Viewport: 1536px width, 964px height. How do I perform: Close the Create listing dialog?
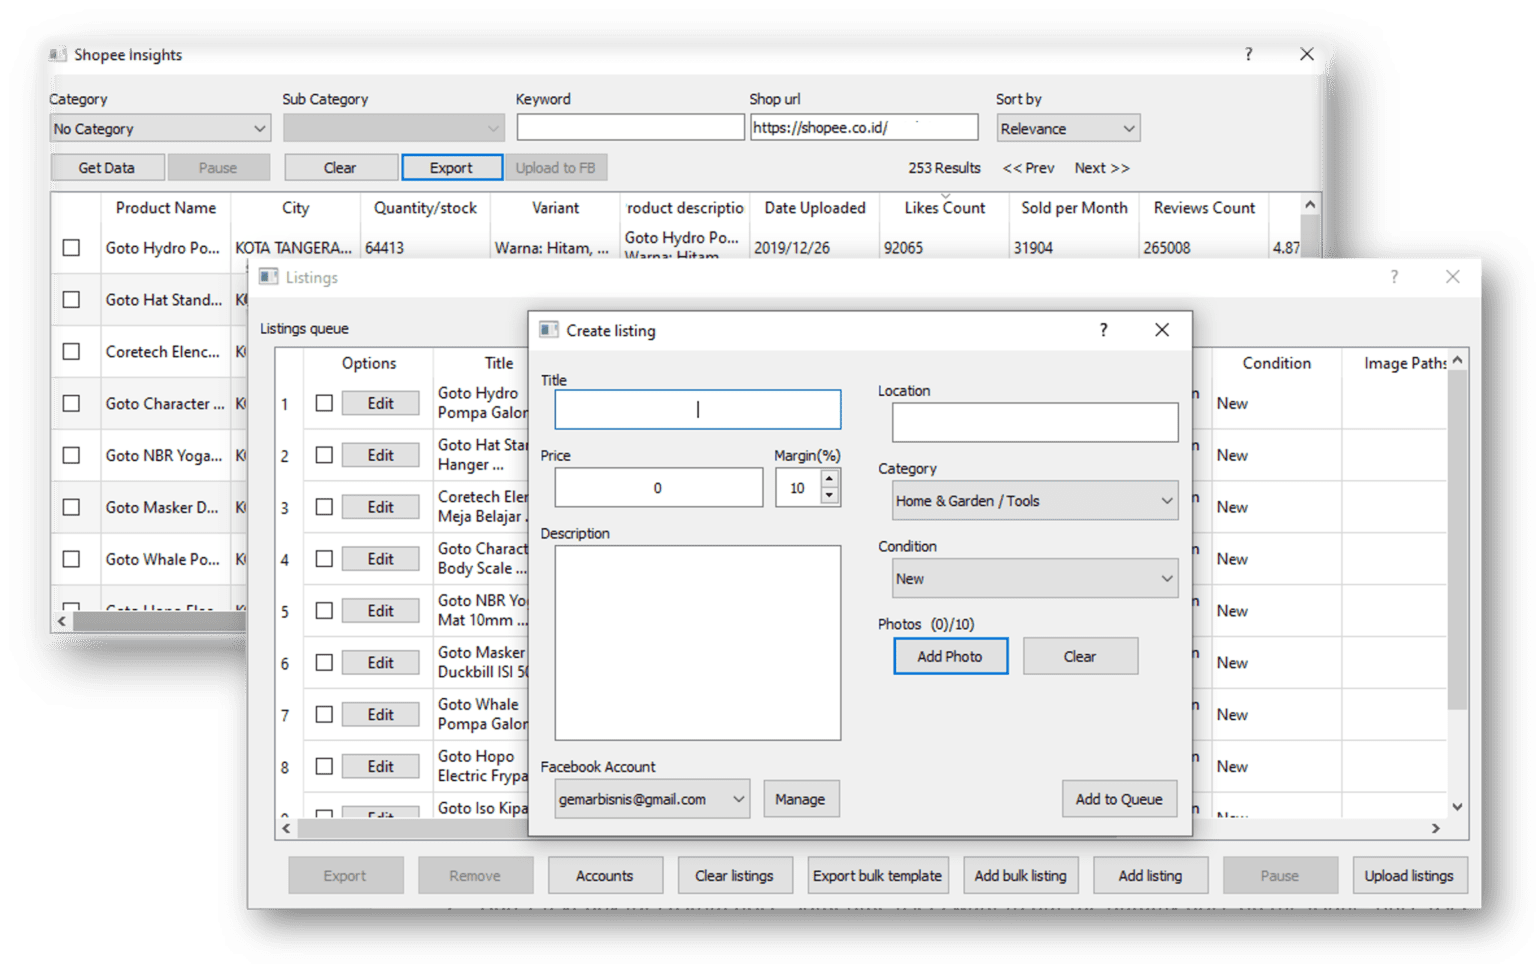(x=1161, y=330)
